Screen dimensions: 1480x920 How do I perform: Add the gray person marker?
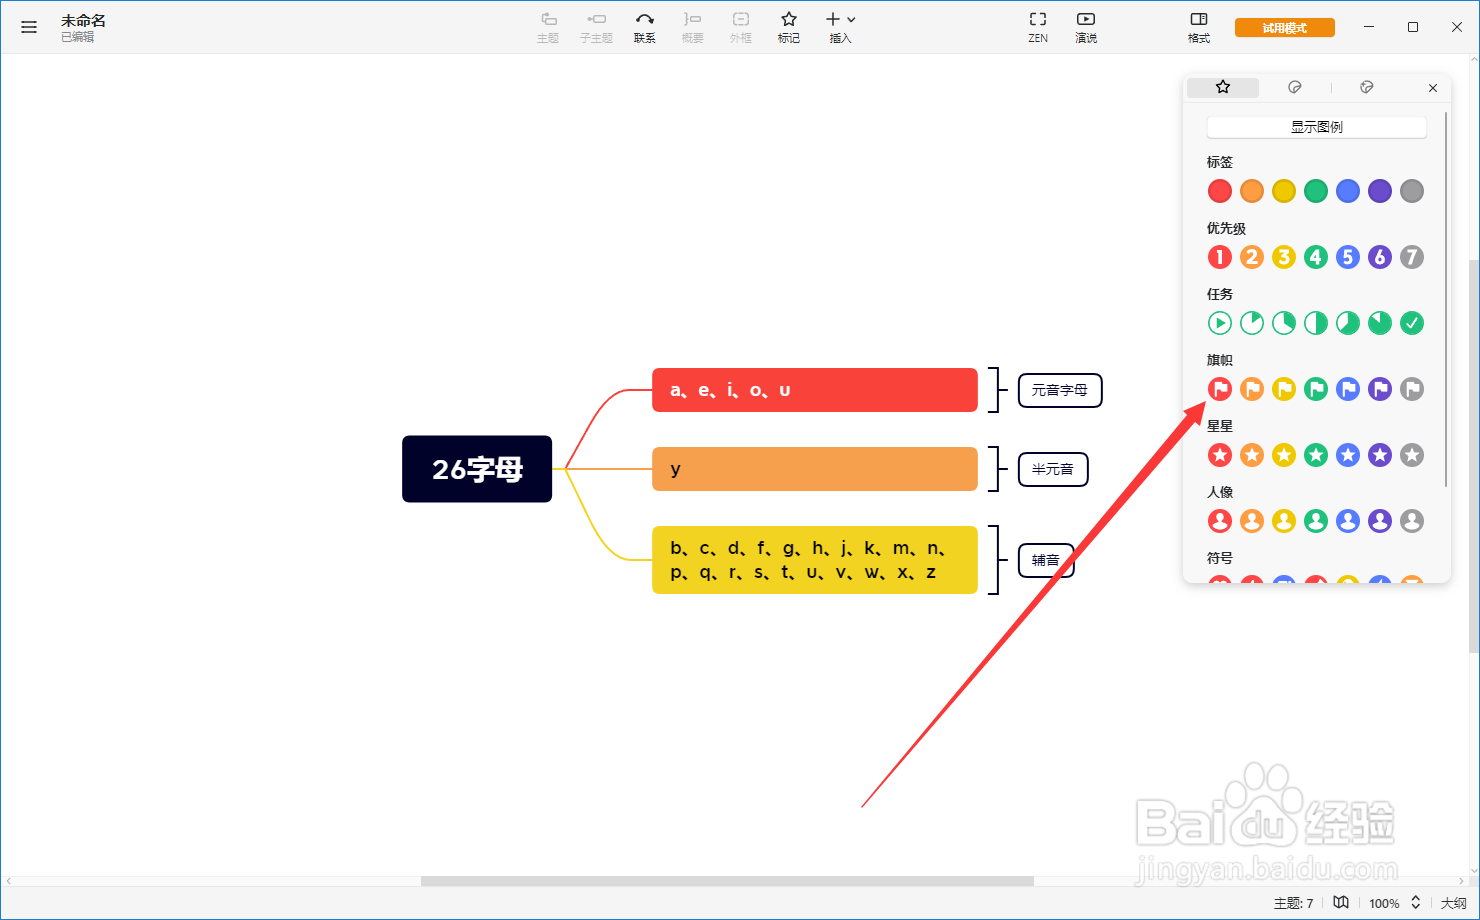1412,521
